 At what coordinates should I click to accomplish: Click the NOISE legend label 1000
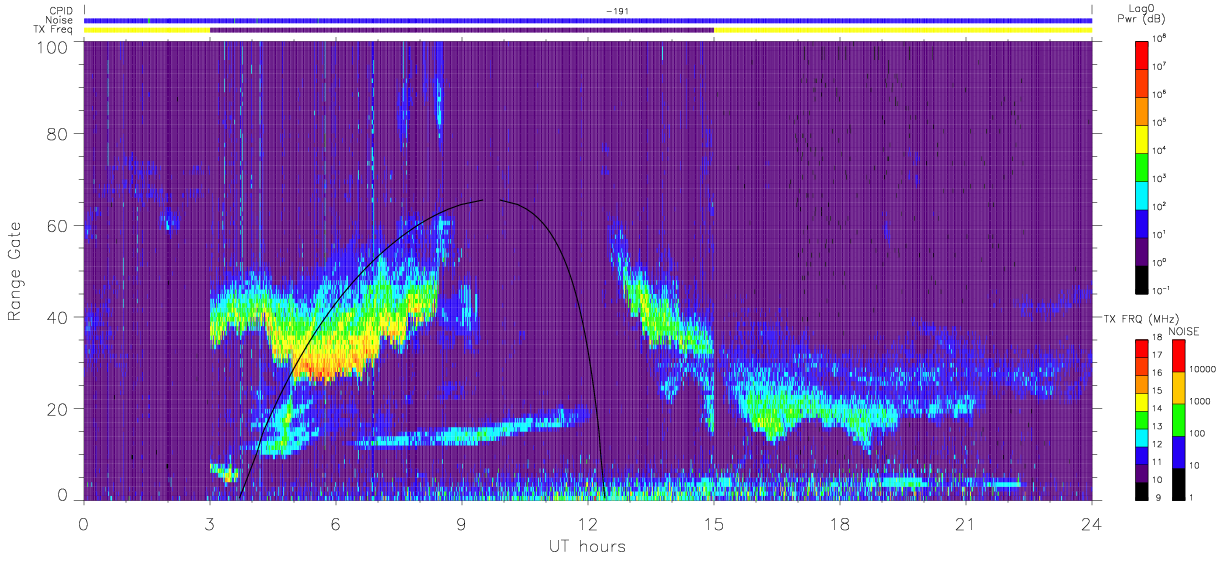pos(1199,402)
